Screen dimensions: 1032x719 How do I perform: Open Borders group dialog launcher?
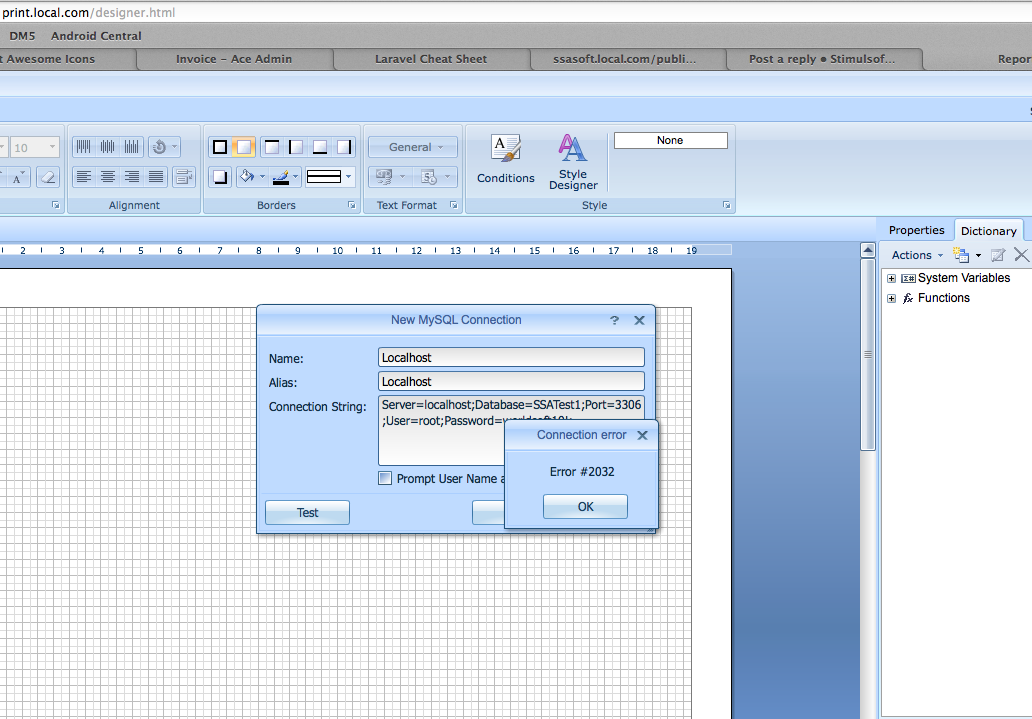[351, 205]
